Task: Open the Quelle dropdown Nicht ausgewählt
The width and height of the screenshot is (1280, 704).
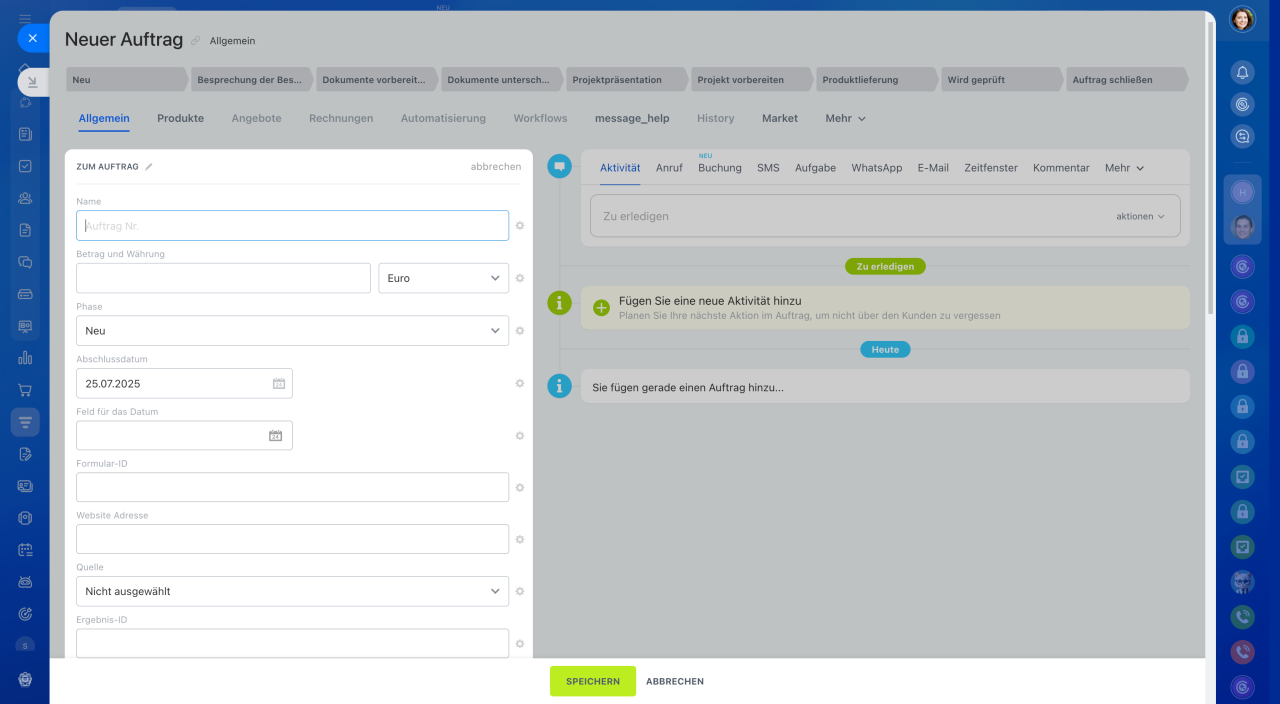Action: pos(292,591)
